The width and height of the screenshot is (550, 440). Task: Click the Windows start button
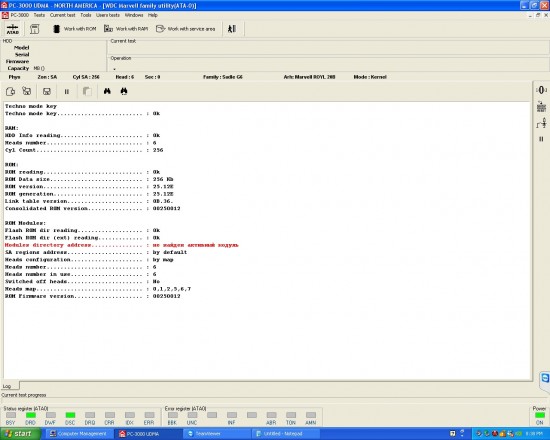[x=19, y=434]
